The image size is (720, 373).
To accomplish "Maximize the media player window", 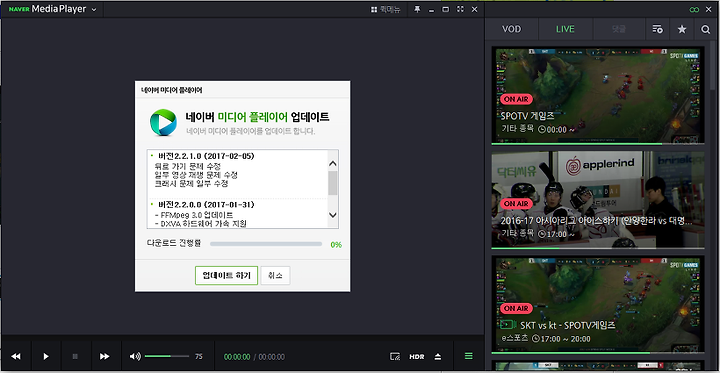I will [445, 9].
